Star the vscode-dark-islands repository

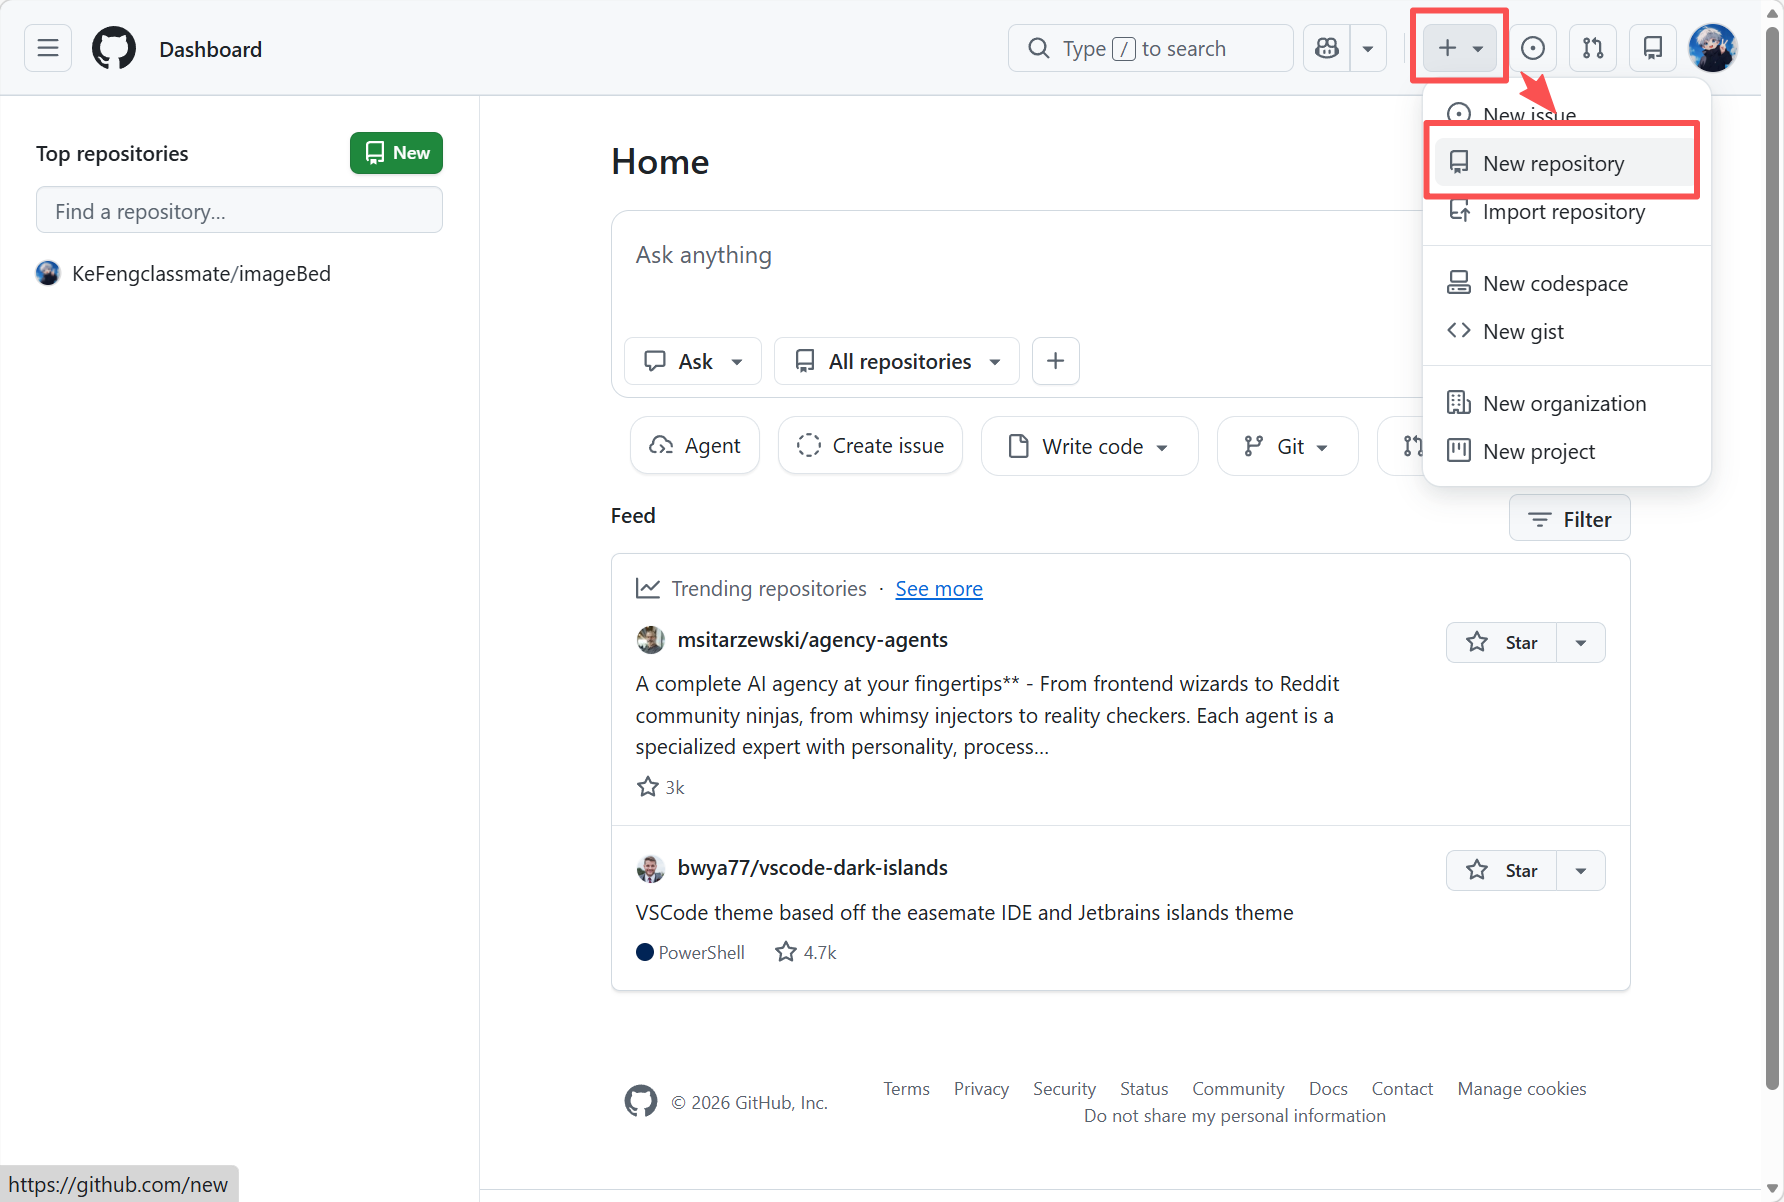click(x=1501, y=870)
